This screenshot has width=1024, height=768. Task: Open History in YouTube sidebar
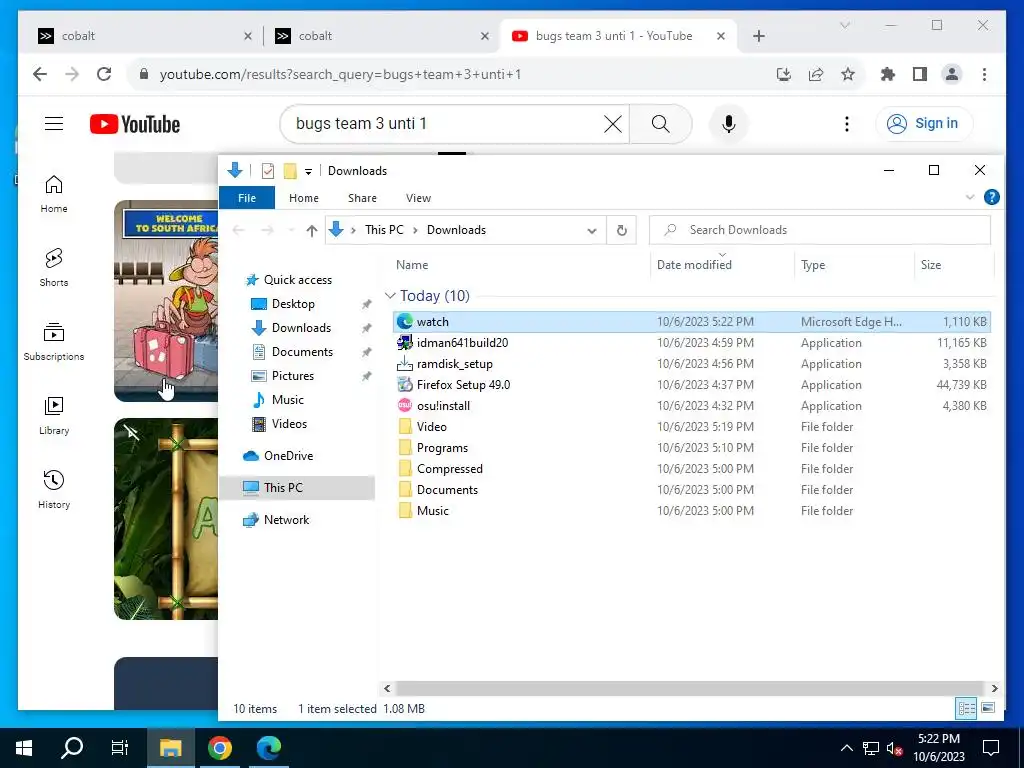tap(54, 489)
